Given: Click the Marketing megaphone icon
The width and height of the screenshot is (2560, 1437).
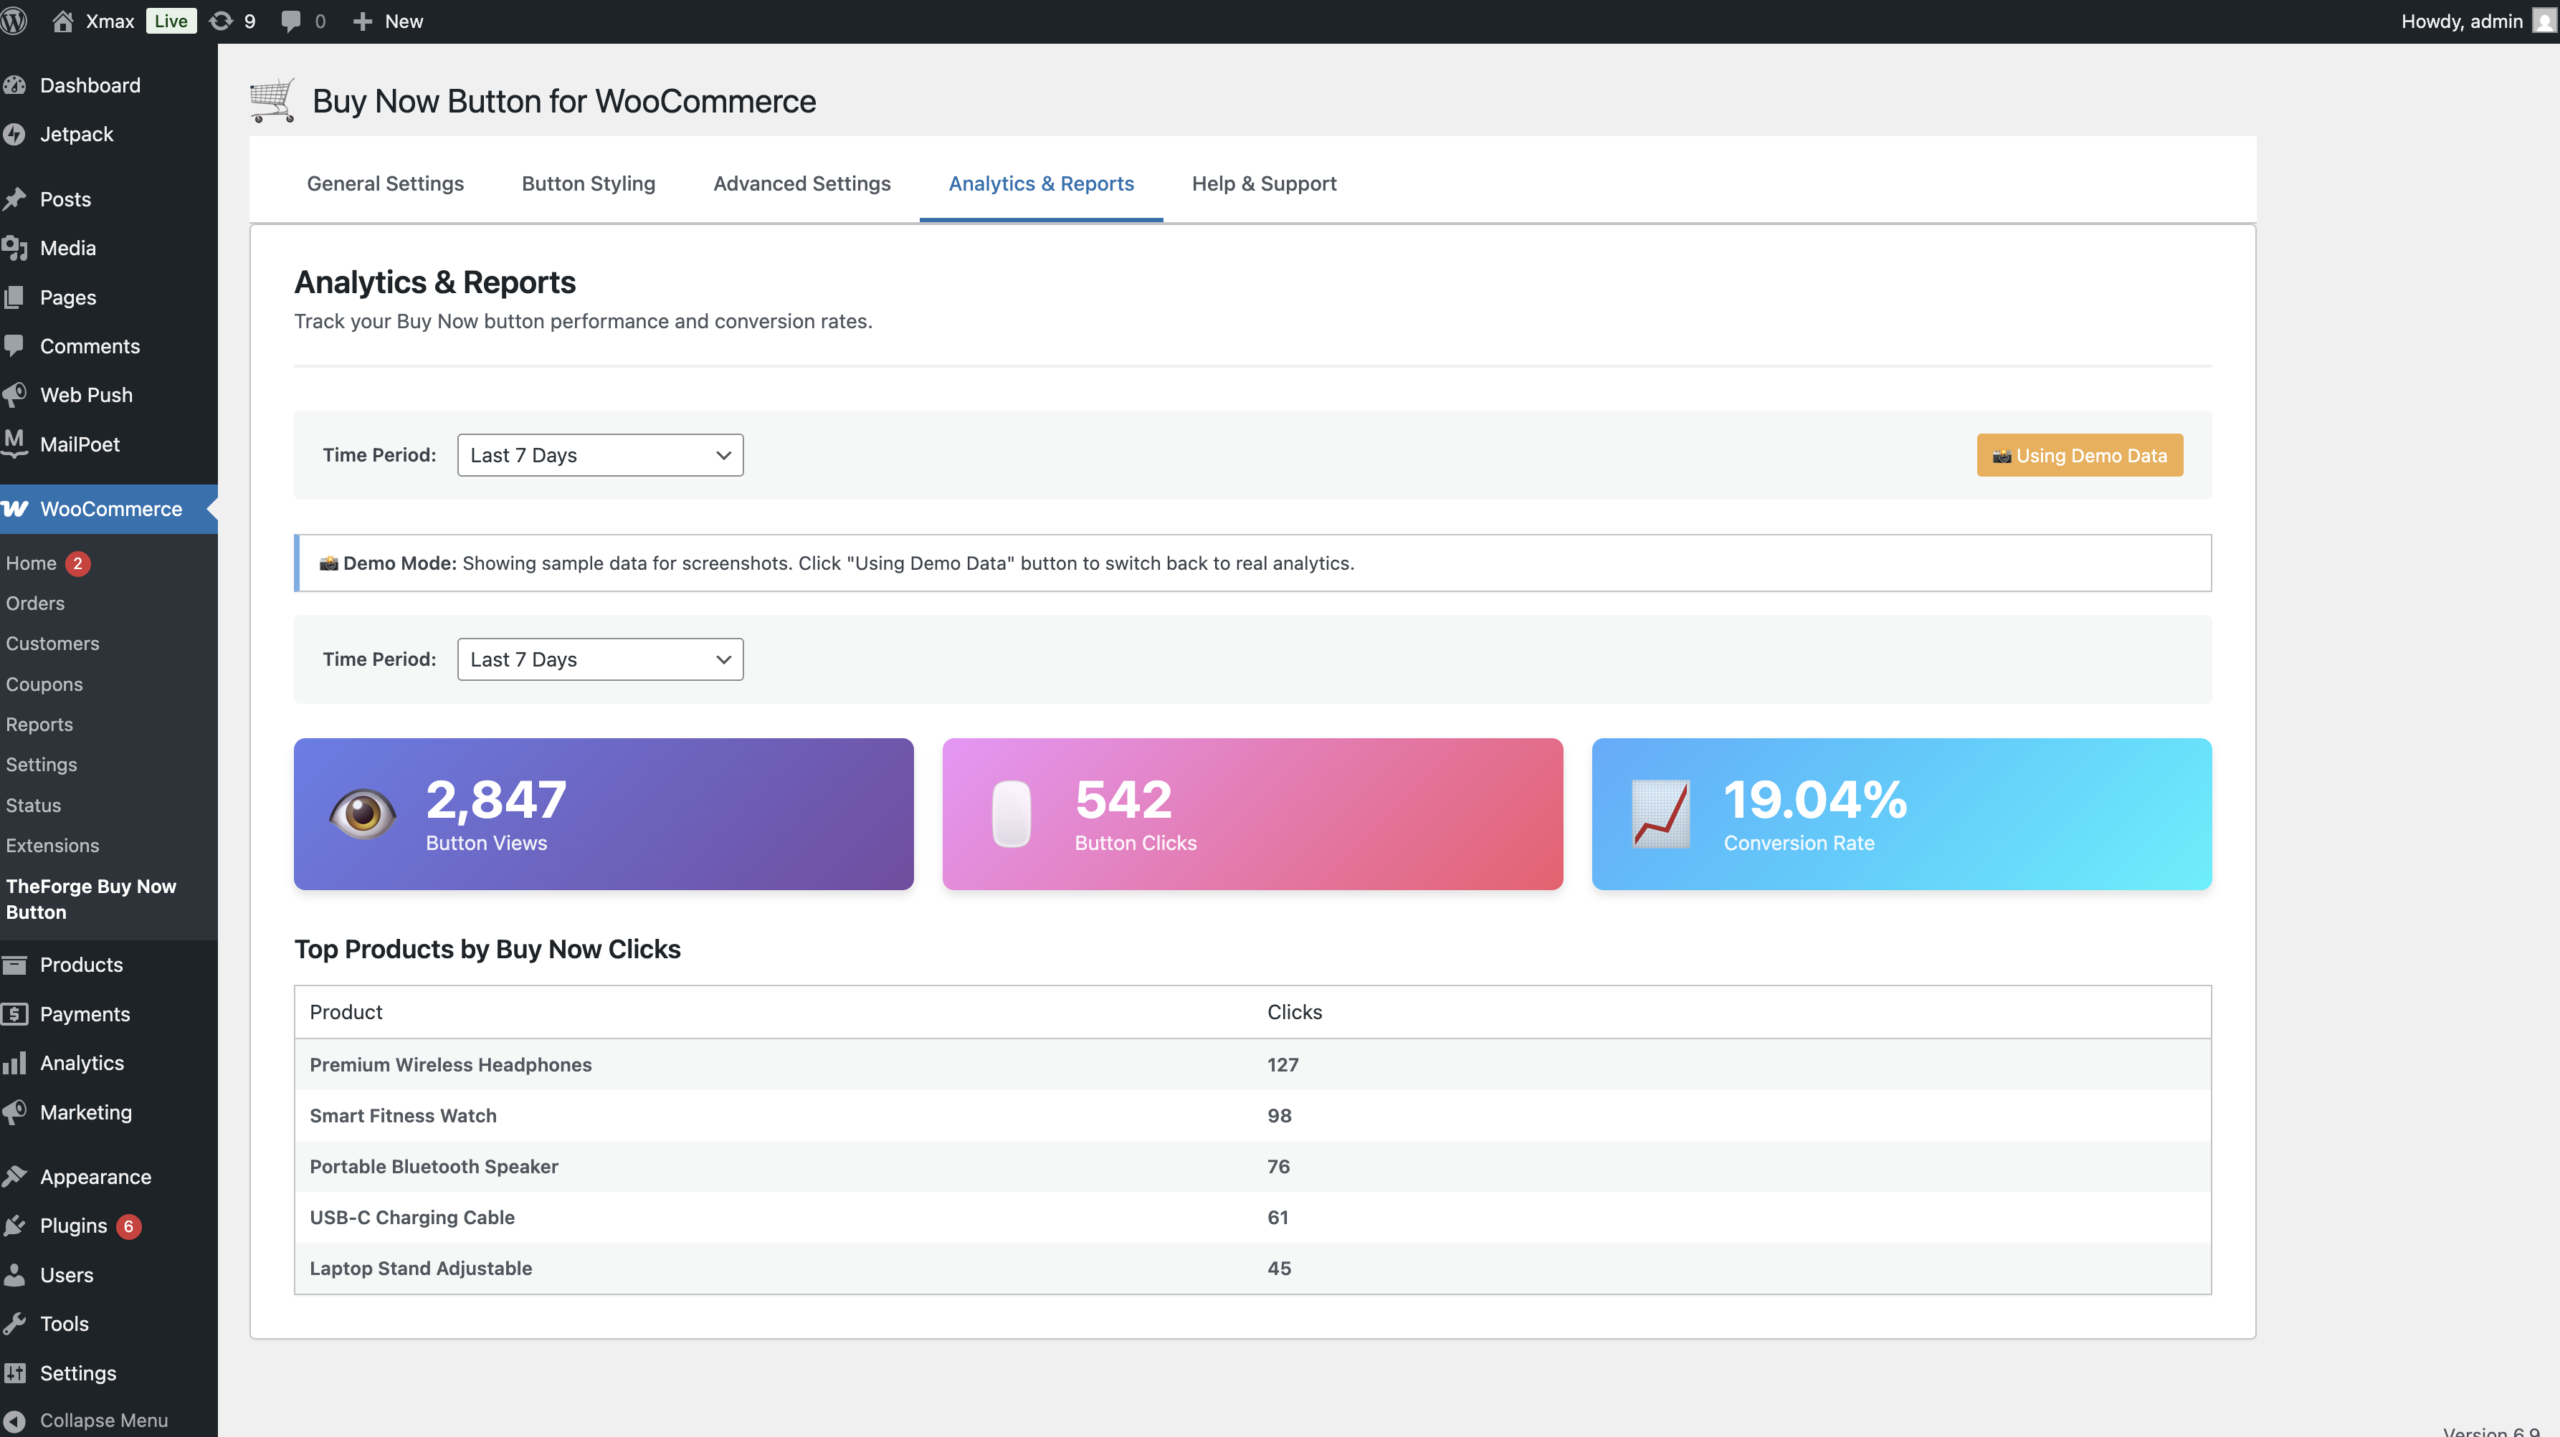Looking at the screenshot, I should (16, 1112).
